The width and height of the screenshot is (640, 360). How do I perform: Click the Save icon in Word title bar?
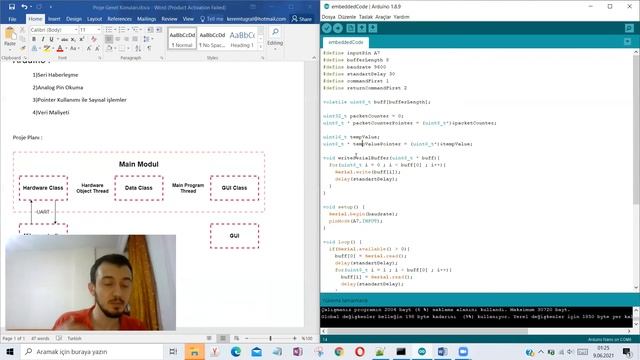click(11, 7)
